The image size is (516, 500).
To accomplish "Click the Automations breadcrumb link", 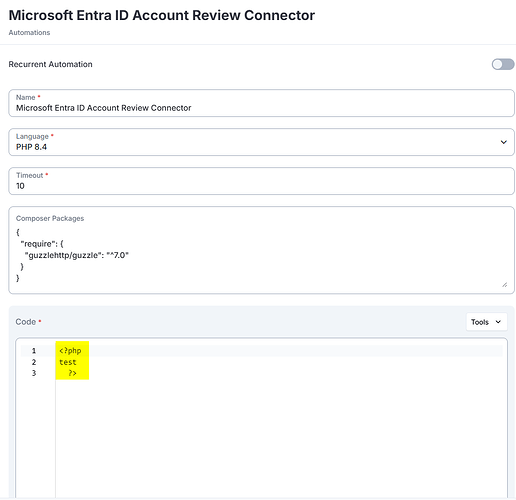I will (29, 33).
